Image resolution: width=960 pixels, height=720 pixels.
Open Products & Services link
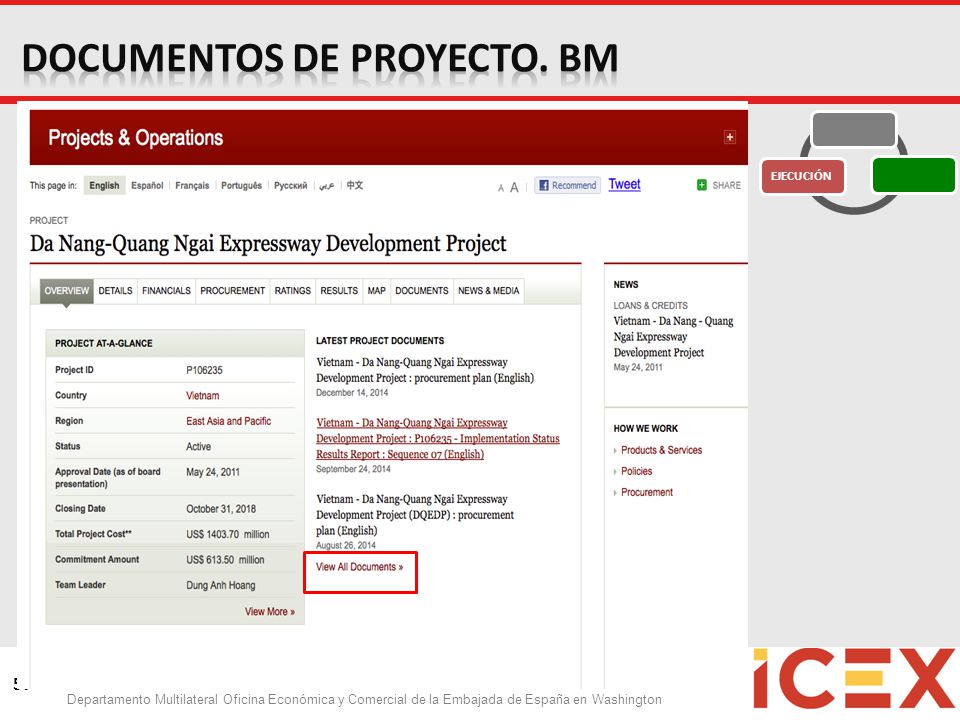(661, 450)
